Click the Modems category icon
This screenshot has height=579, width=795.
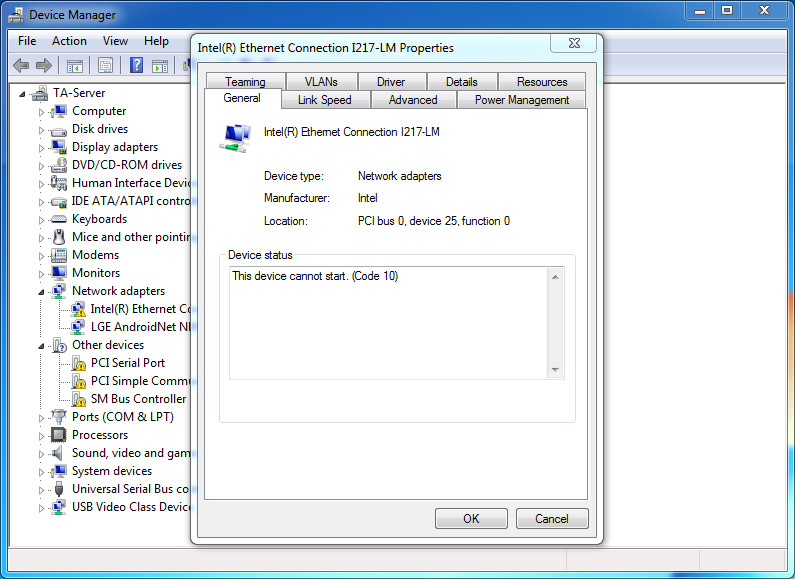(59, 255)
